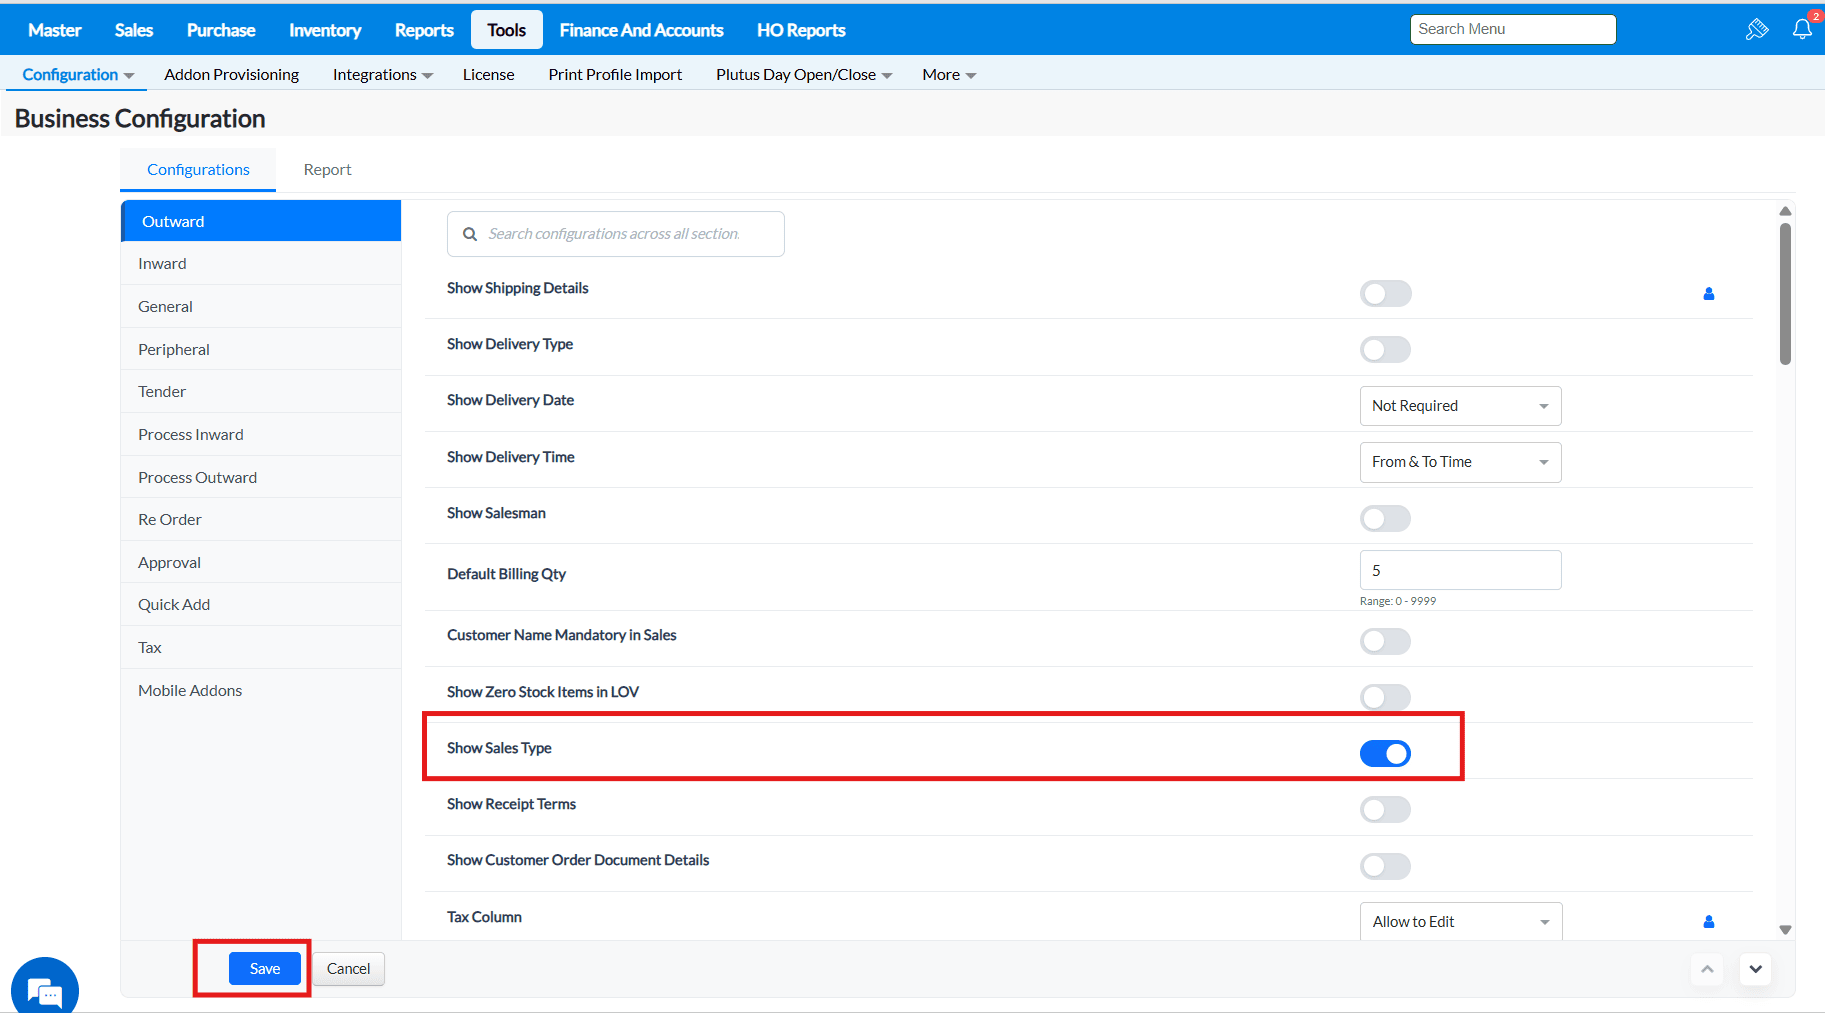
Task: Click the scrollbar up arrow
Action: click(x=1785, y=211)
